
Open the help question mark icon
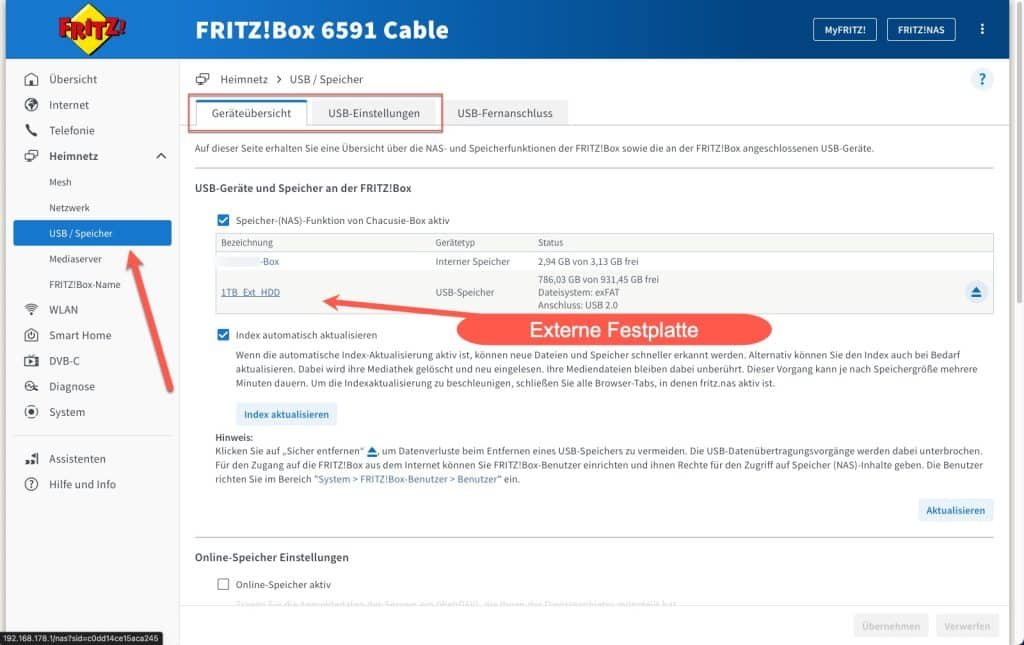[x=981, y=80]
